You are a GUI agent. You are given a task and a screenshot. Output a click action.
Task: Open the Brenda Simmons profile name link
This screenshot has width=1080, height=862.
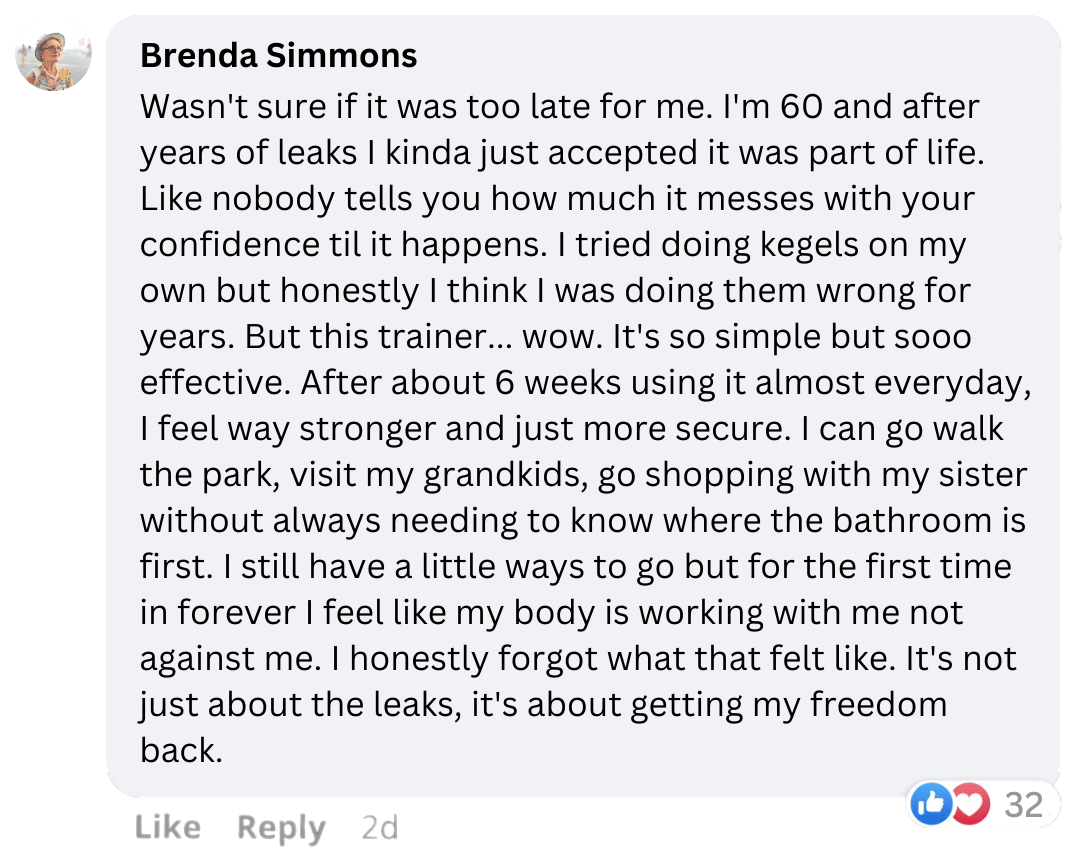click(x=279, y=55)
